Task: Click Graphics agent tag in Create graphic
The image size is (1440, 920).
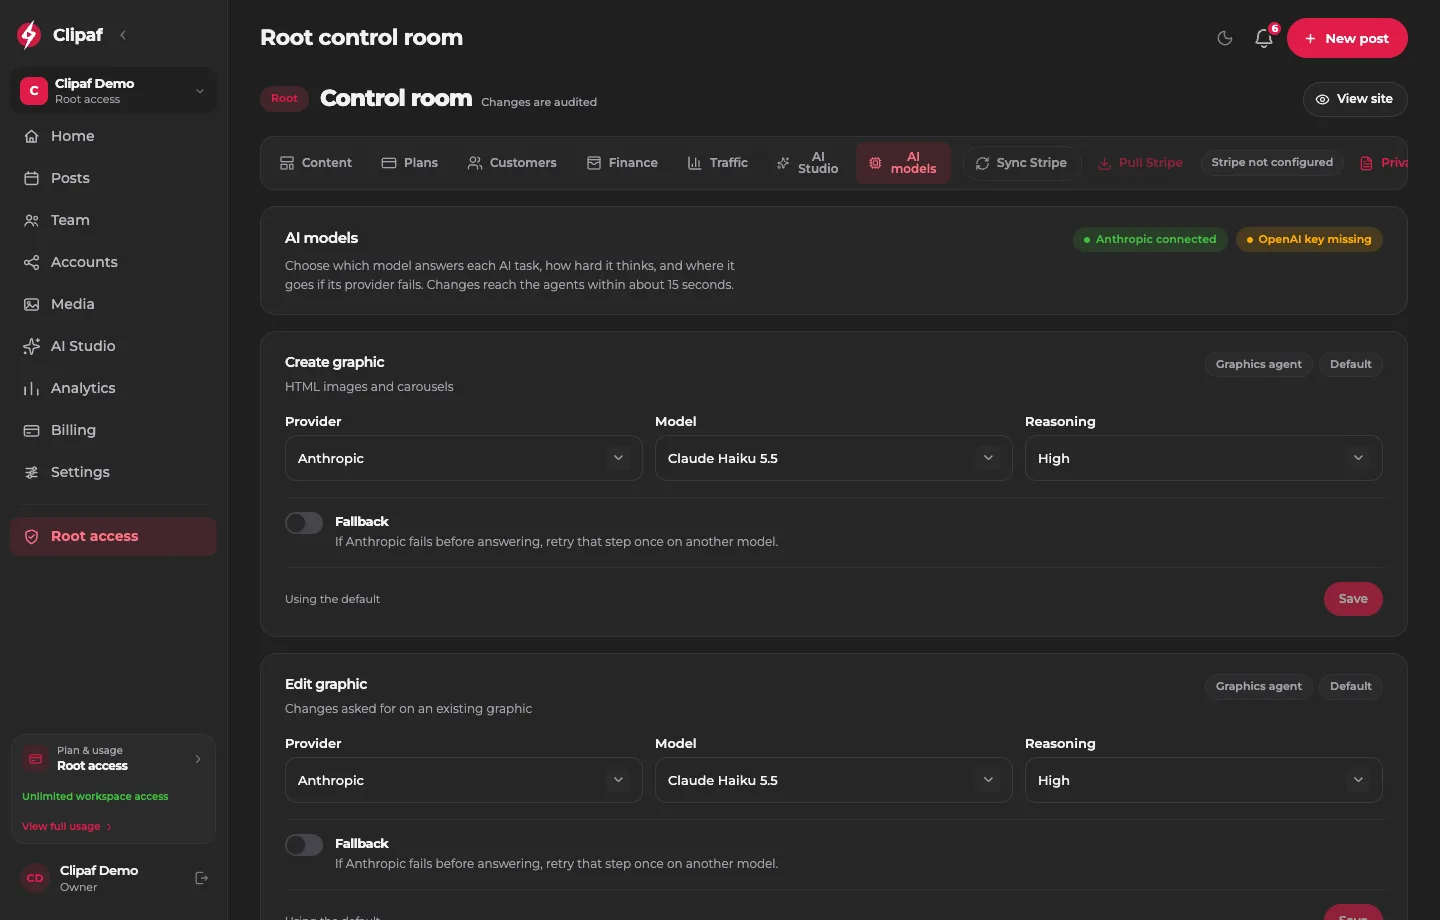Action: tap(1258, 364)
